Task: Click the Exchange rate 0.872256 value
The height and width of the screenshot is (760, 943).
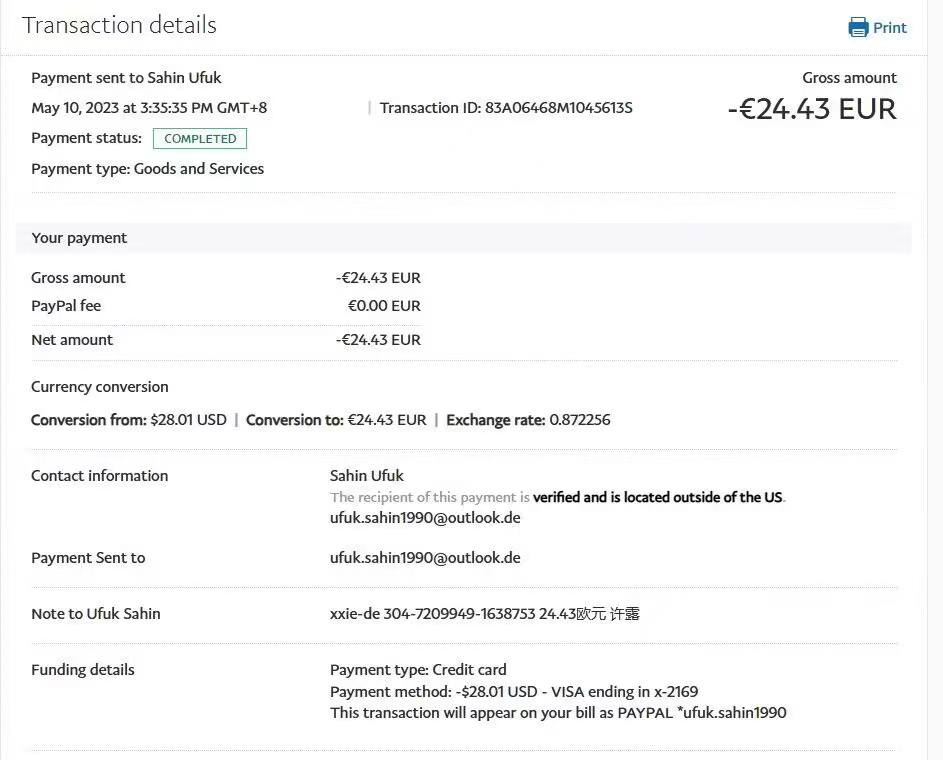Action: 579,420
